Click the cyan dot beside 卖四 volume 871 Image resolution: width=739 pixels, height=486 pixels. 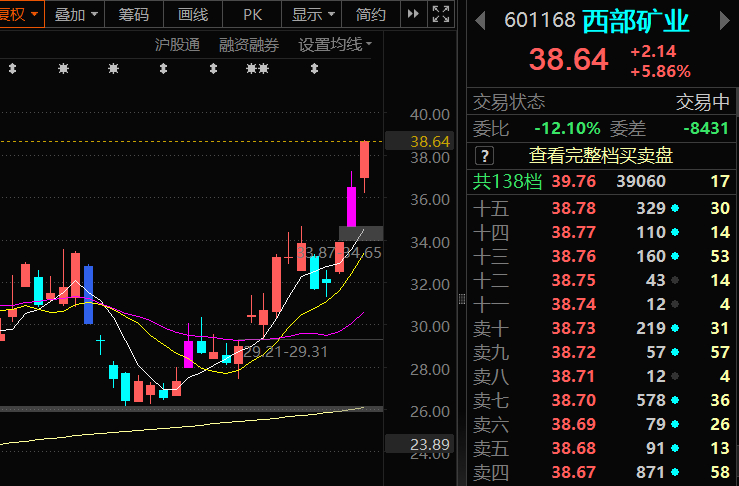pyautogui.click(x=675, y=472)
